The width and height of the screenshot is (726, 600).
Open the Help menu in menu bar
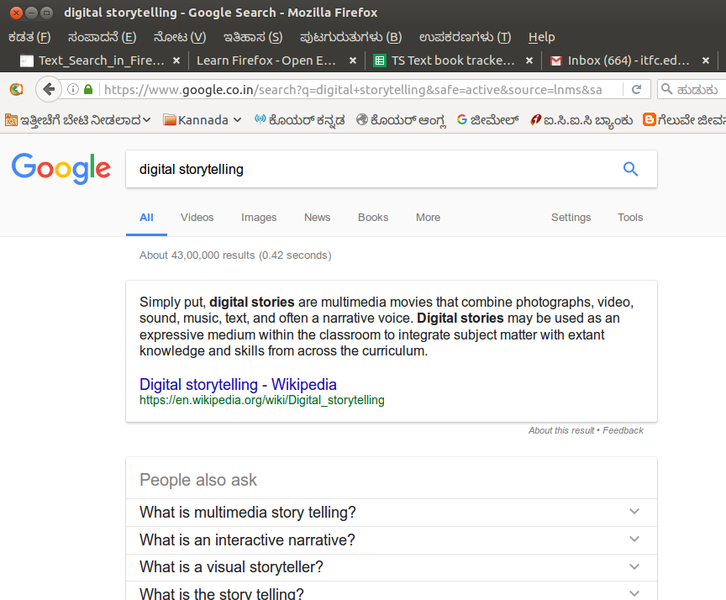(x=541, y=37)
